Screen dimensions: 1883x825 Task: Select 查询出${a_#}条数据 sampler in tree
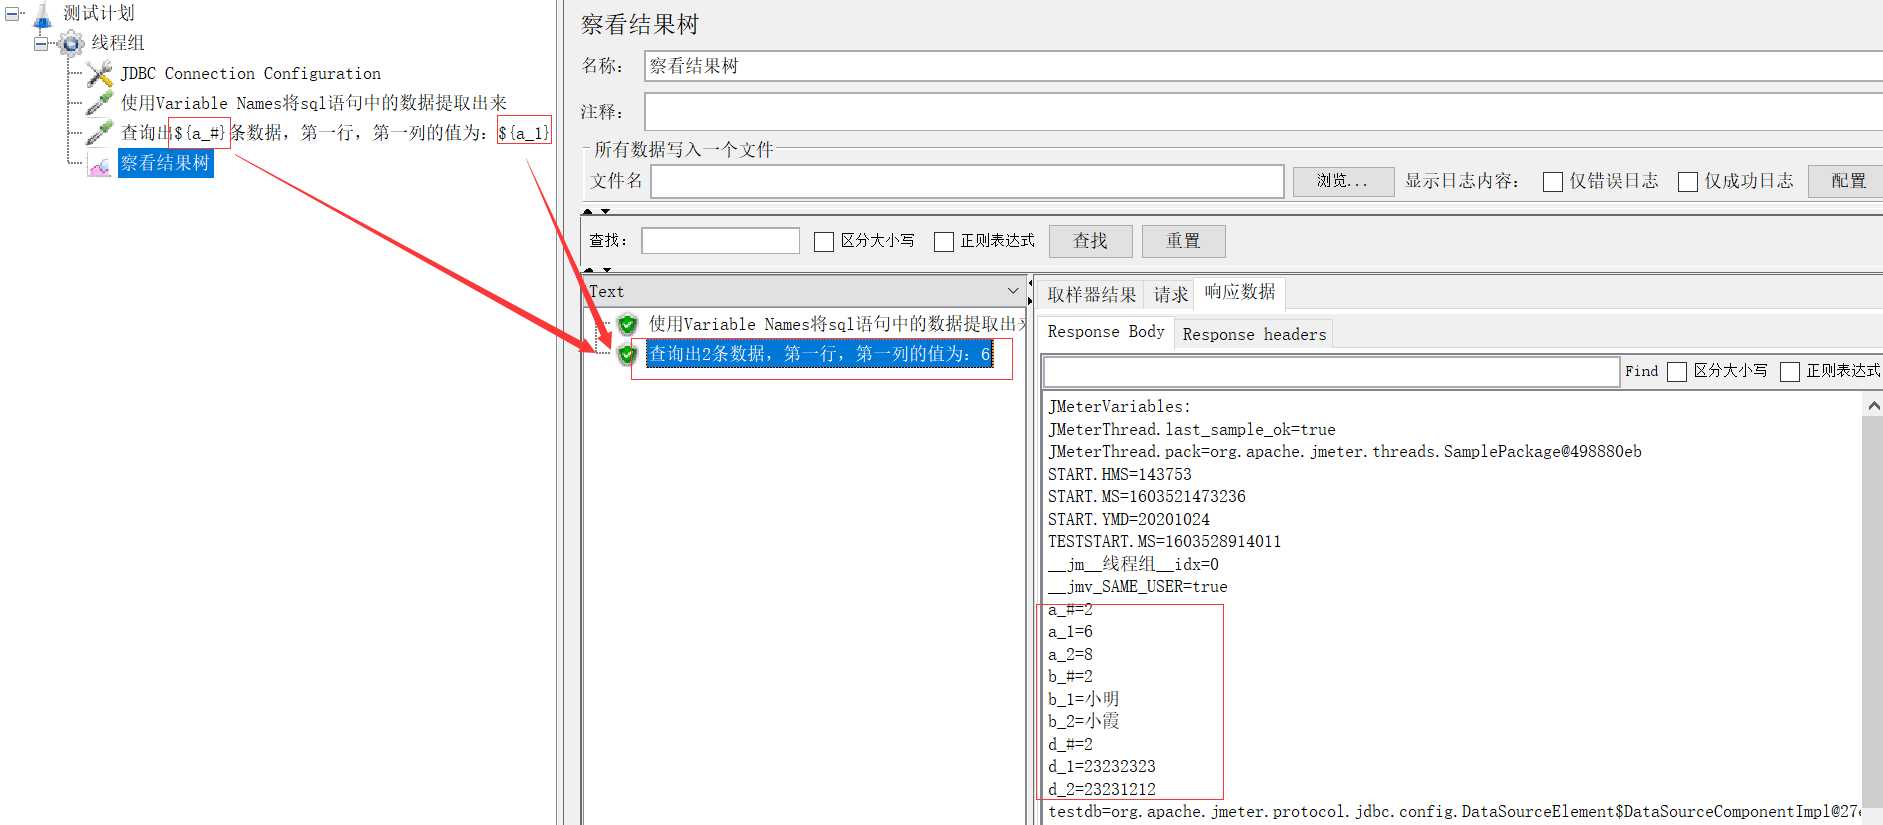tap(335, 132)
